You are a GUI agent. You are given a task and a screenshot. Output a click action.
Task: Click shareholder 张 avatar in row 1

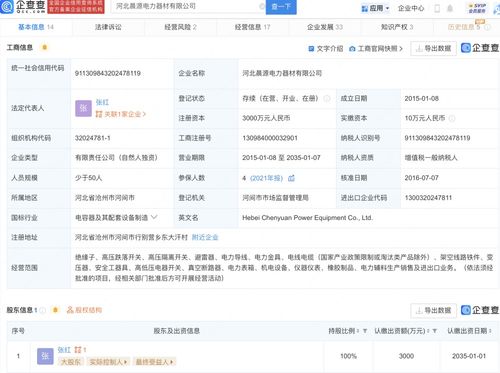coord(45,356)
